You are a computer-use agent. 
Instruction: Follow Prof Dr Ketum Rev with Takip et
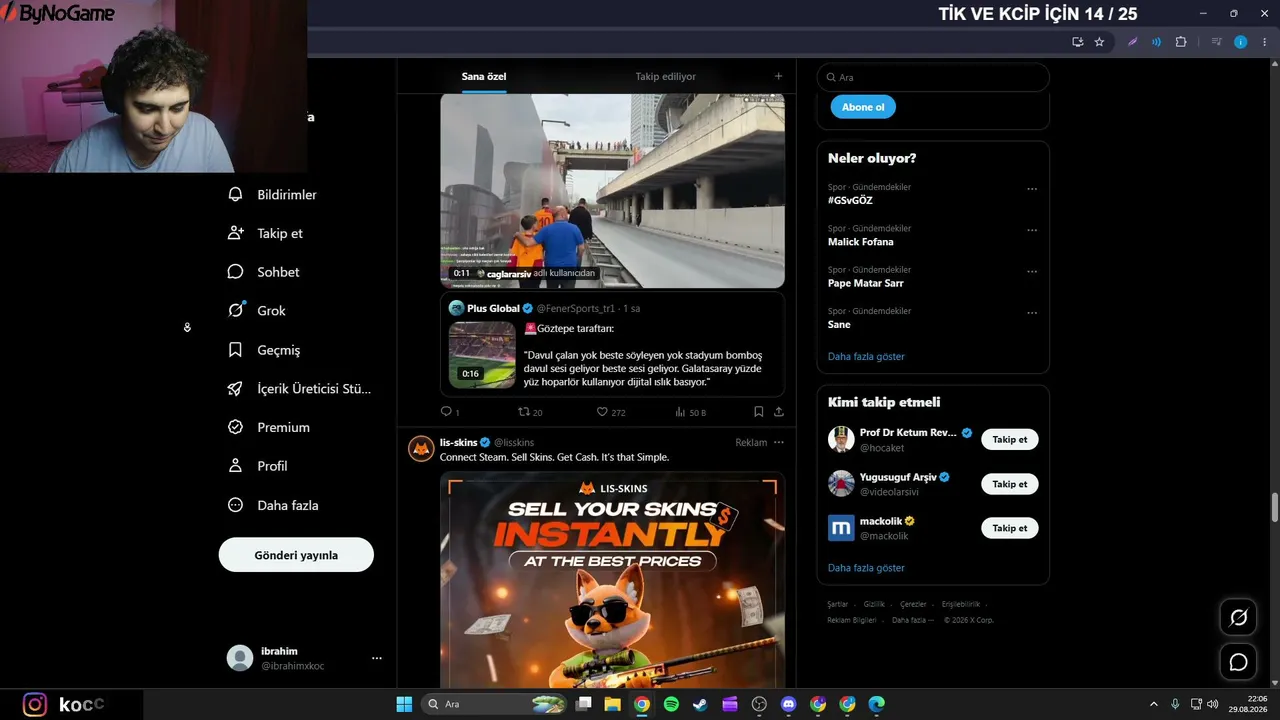(x=1010, y=440)
